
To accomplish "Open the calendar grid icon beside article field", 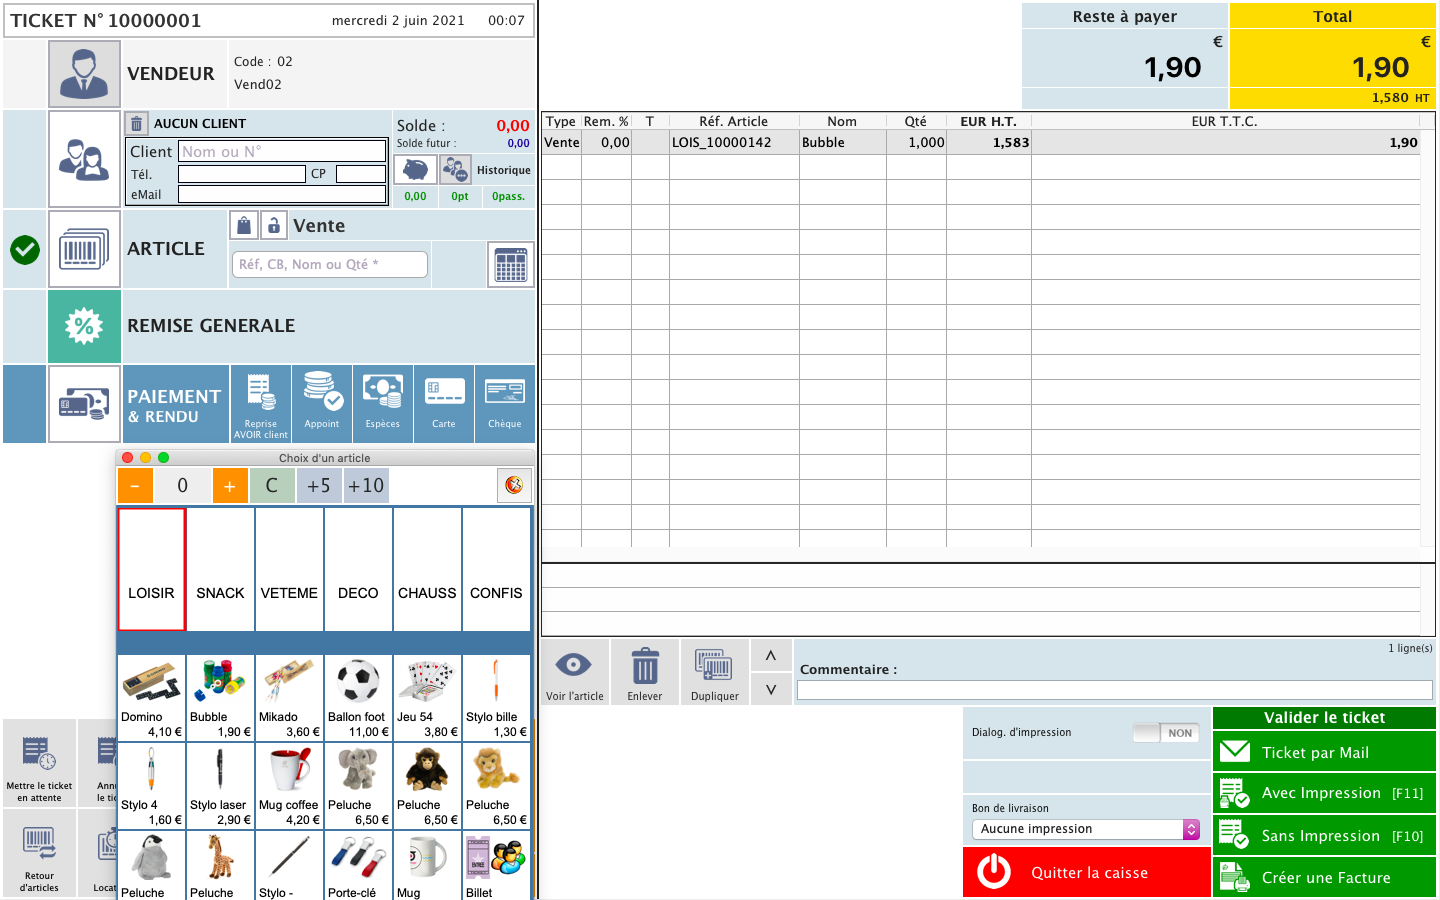I will (510, 265).
